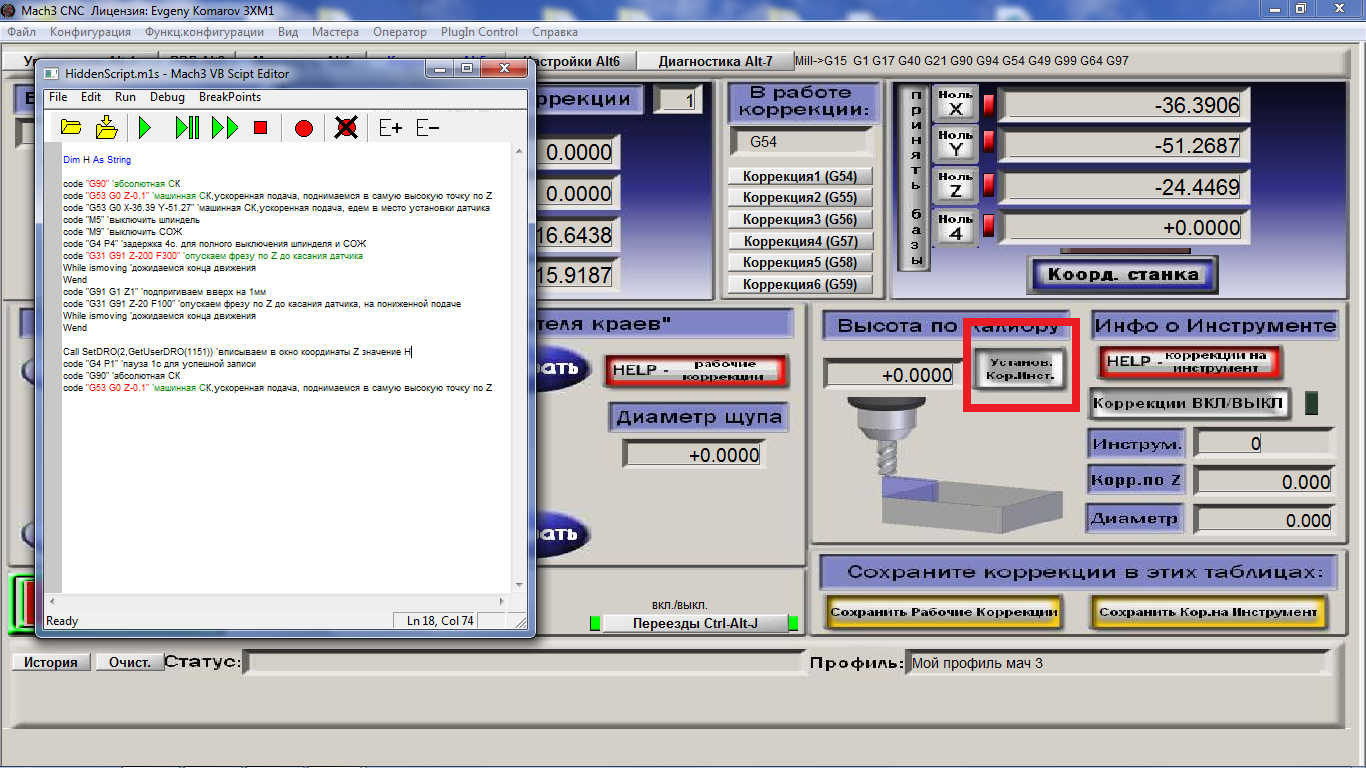Click the Корр.по Z value field
Viewport: 1366px width, 768px height.
pyautogui.click(x=1264, y=482)
